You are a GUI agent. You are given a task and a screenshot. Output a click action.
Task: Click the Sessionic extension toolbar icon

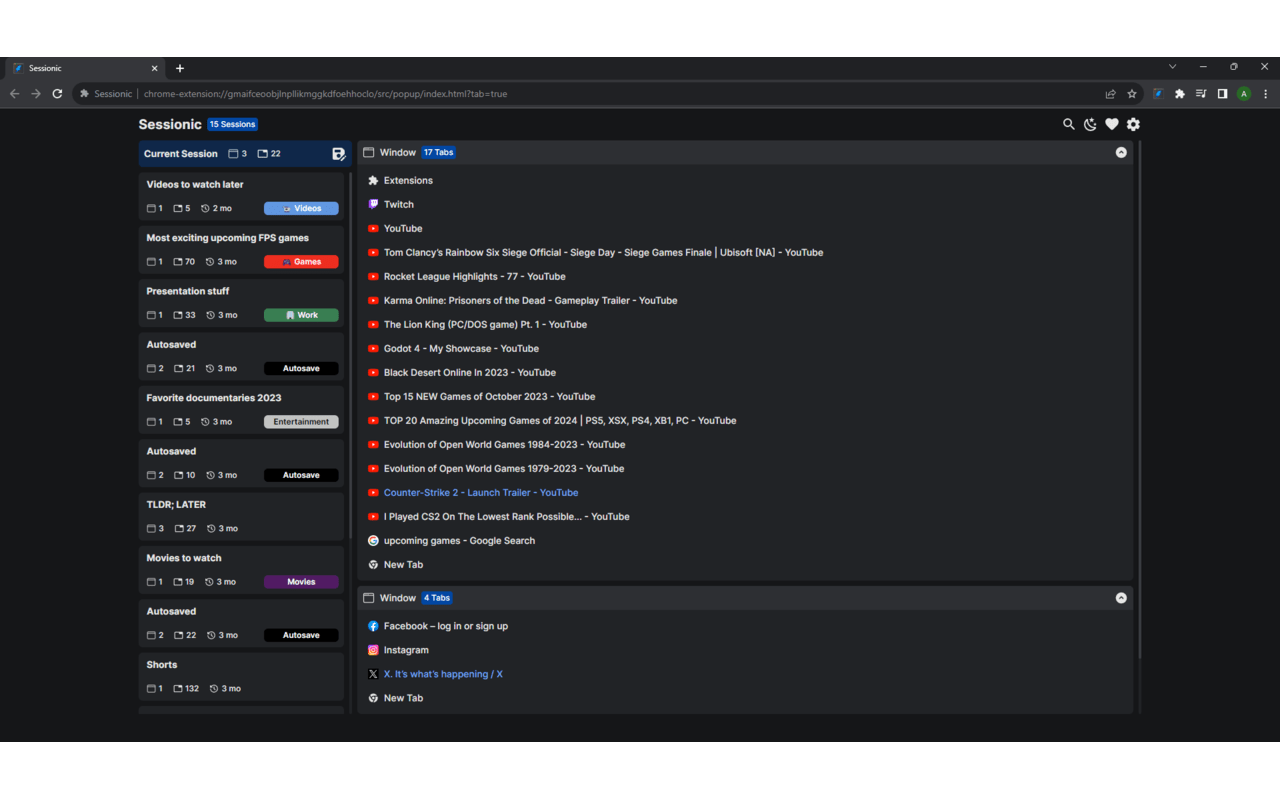(1158, 94)
